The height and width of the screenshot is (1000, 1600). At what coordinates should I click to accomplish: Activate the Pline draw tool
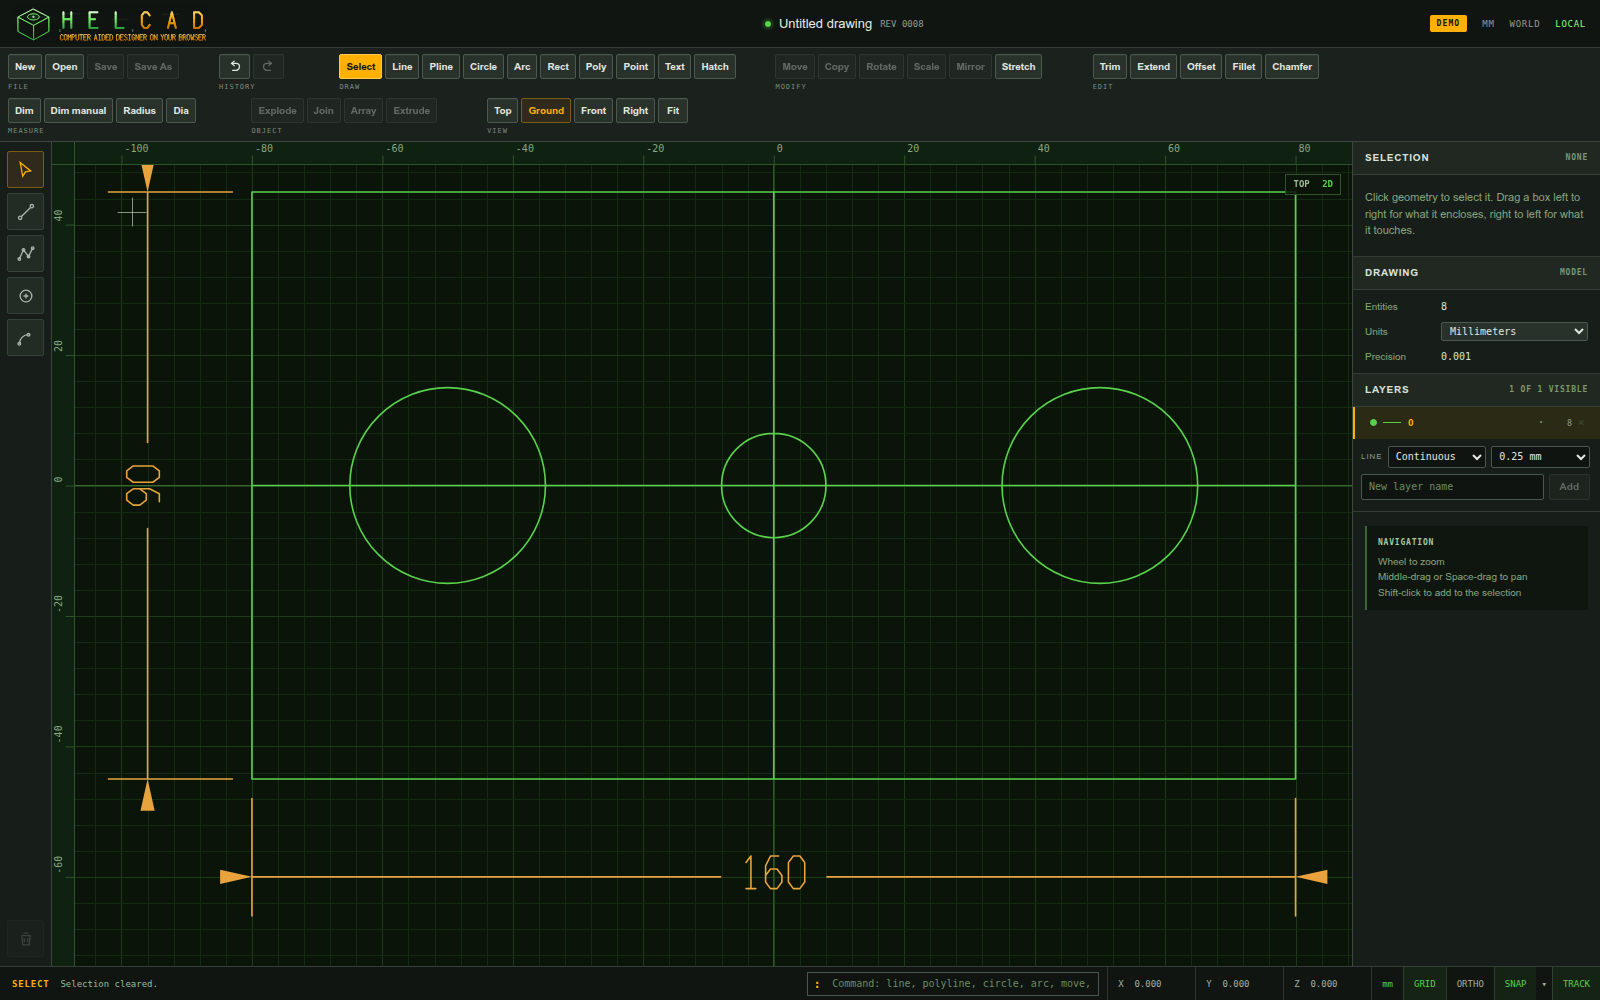tap(441, 67)
